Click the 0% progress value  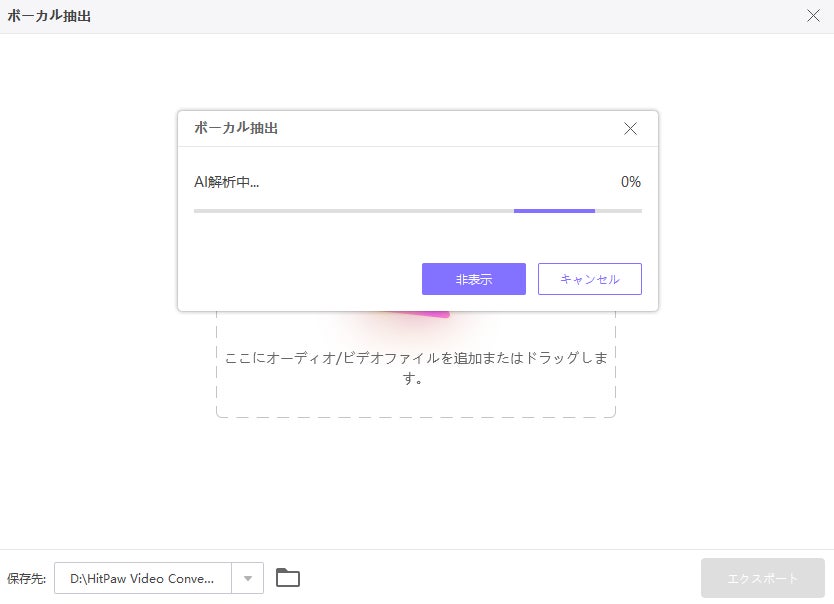click(630, 182)
